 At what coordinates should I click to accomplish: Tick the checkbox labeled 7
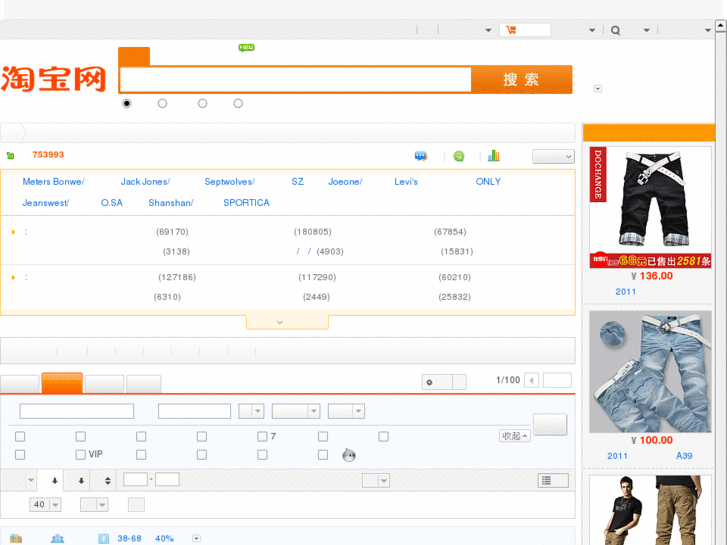coord(262,437)
